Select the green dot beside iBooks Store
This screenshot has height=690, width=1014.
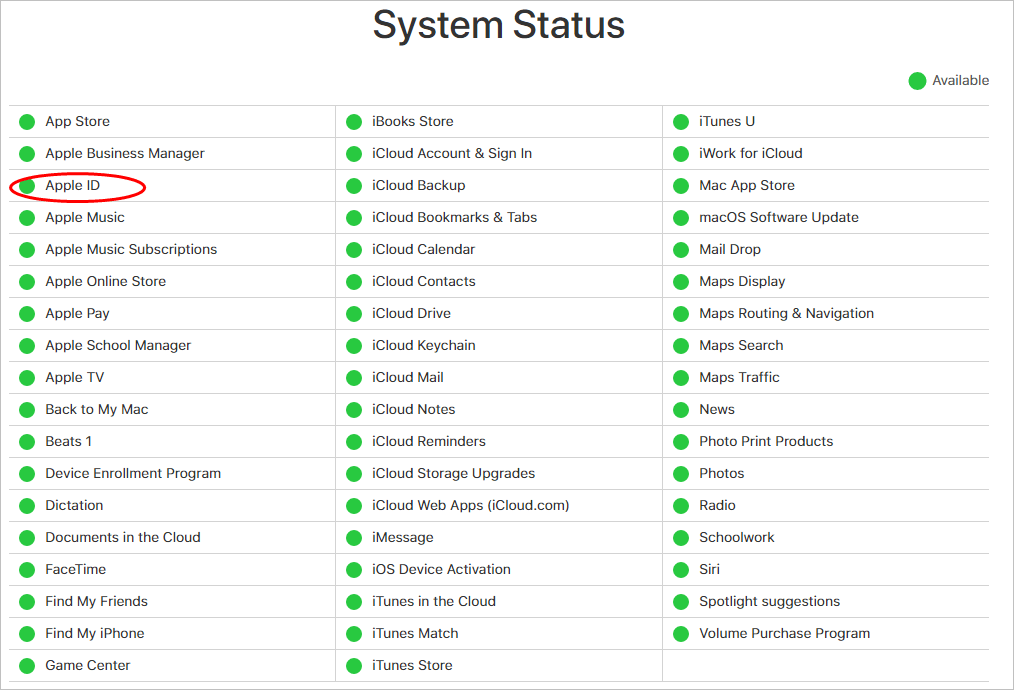pos(354,122)
